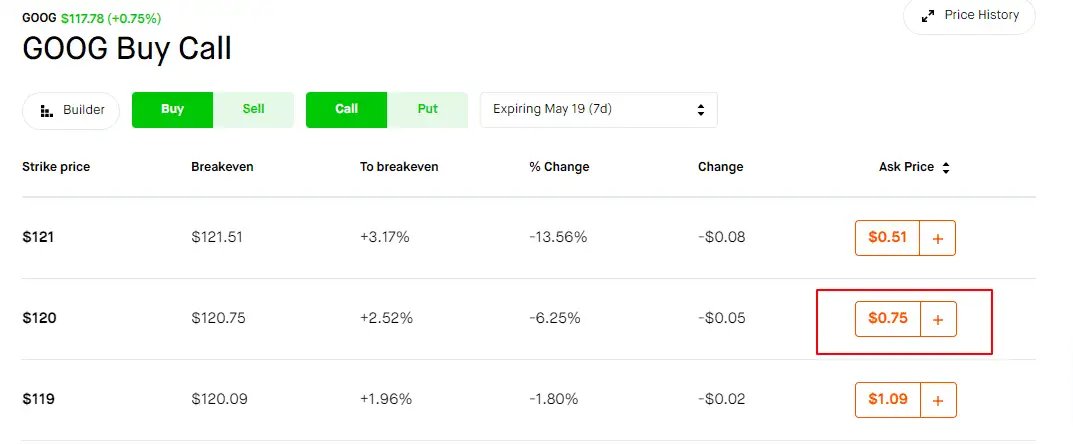Select the Call option type

[x=346, y=109]
